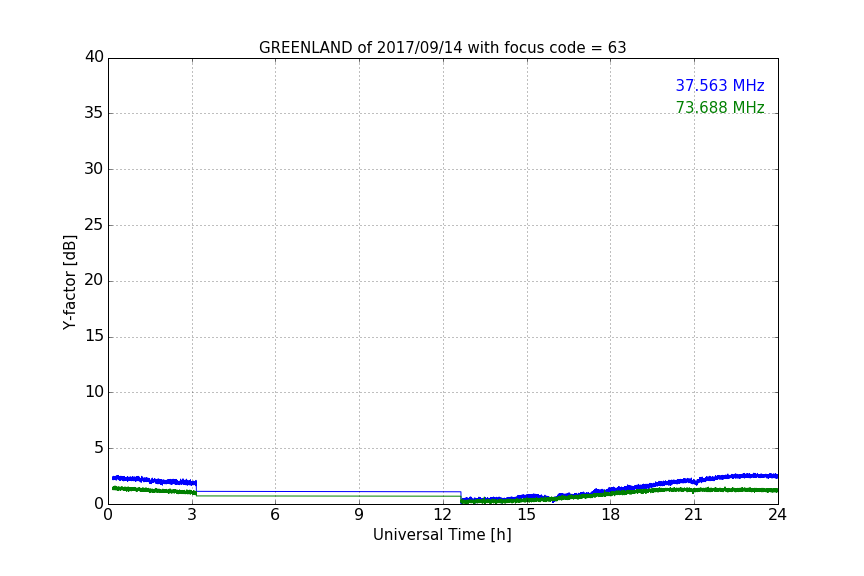The height and width of the screenshot is (576, 864).
Task: Click x-axis tick label 3
Action: (x=192, y=515)
